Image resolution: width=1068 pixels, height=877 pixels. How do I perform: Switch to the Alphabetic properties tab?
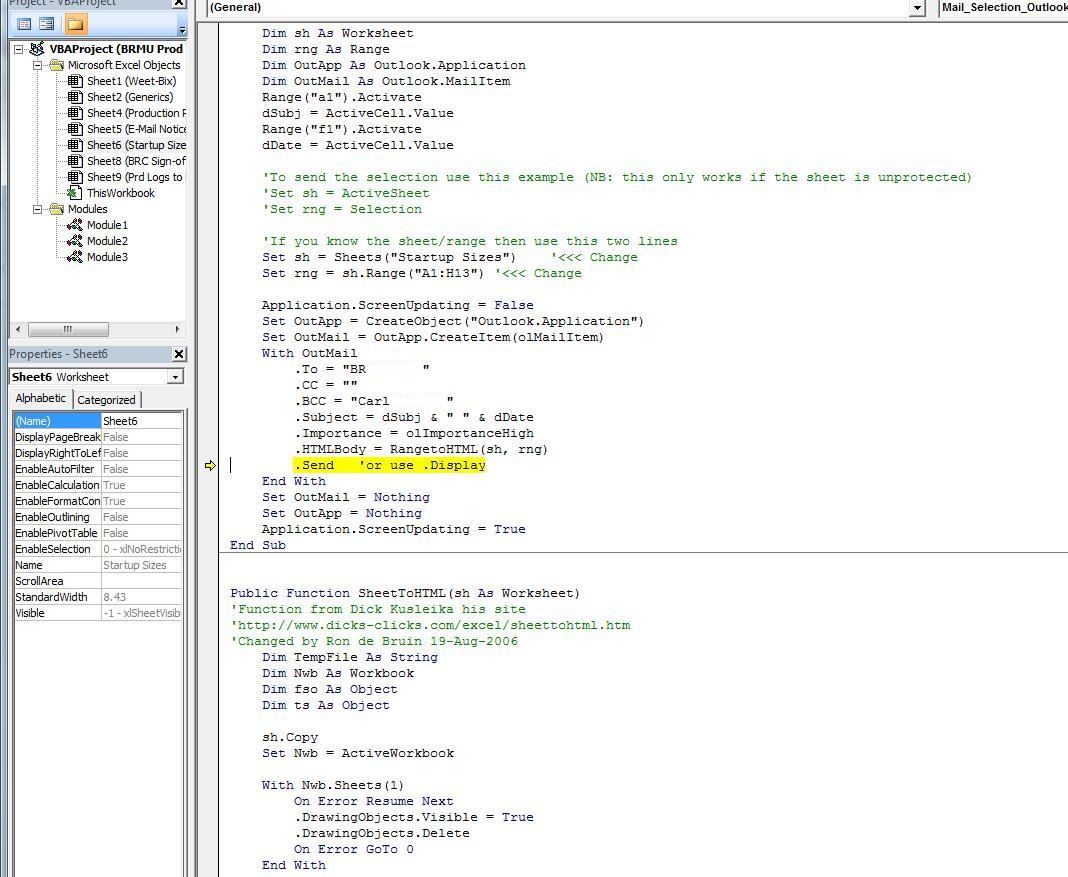click(41, 398)
